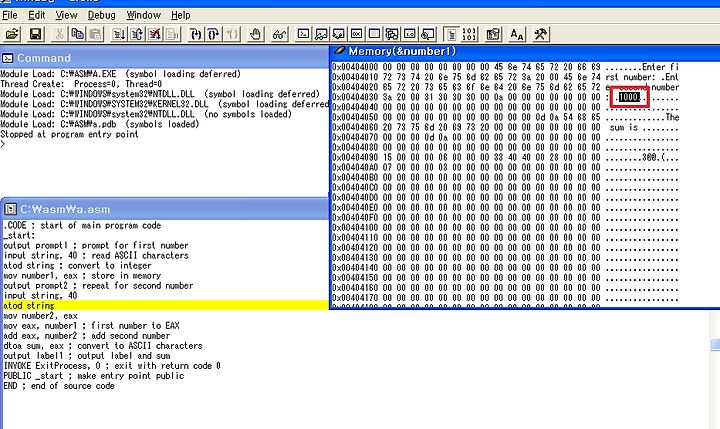
Task: Click the Cut scissors icon
Action: (59, 34)
